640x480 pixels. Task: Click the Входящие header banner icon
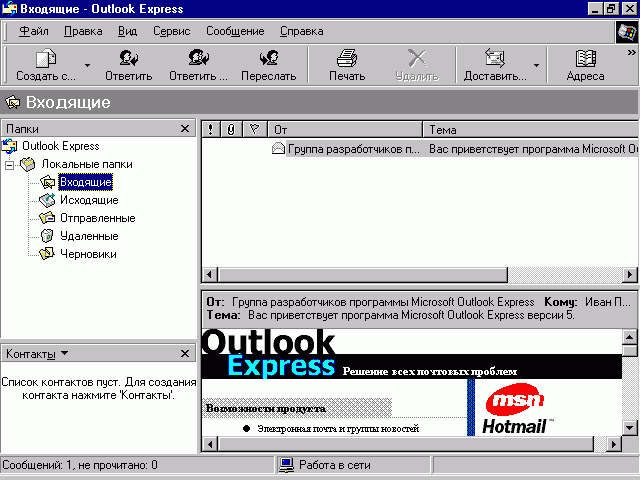(x=13, y=102)
